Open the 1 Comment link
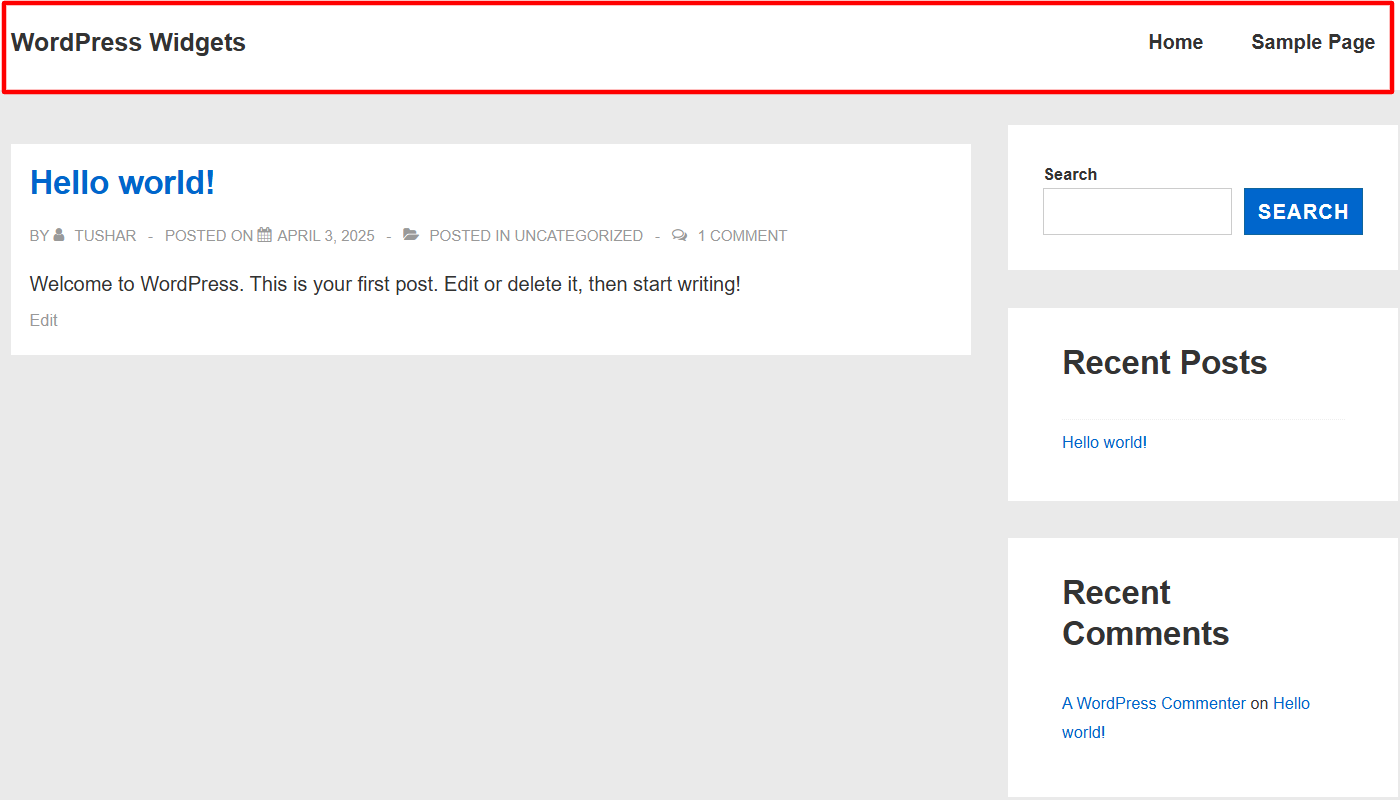Viewport: 1400px width, 800px height. 742,236
